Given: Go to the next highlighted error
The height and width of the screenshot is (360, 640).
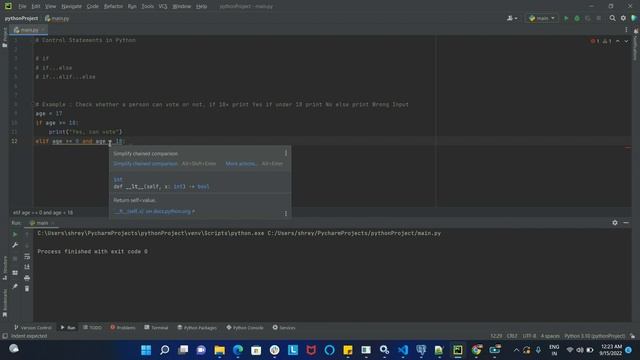Looking at the screenshot, I should [626, 41].
